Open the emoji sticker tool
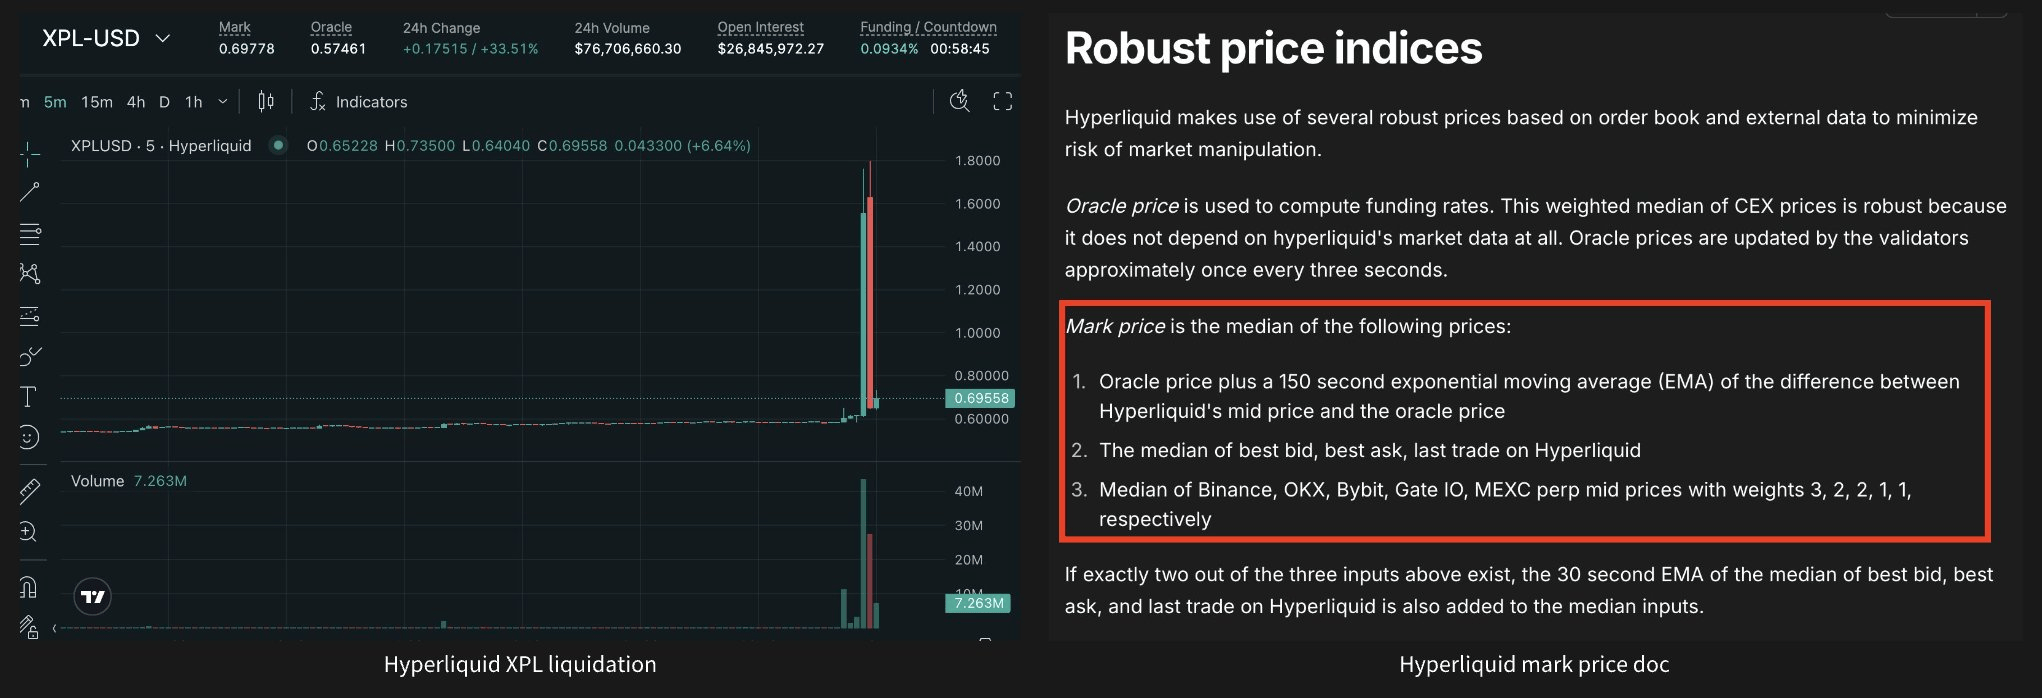The width and height of the screenshot is (2042, 698). 29,438
